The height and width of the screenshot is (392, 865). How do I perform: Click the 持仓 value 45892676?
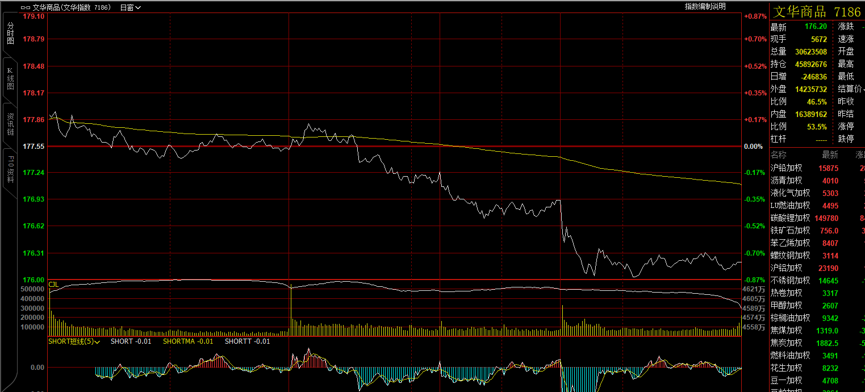coord(811,64)
